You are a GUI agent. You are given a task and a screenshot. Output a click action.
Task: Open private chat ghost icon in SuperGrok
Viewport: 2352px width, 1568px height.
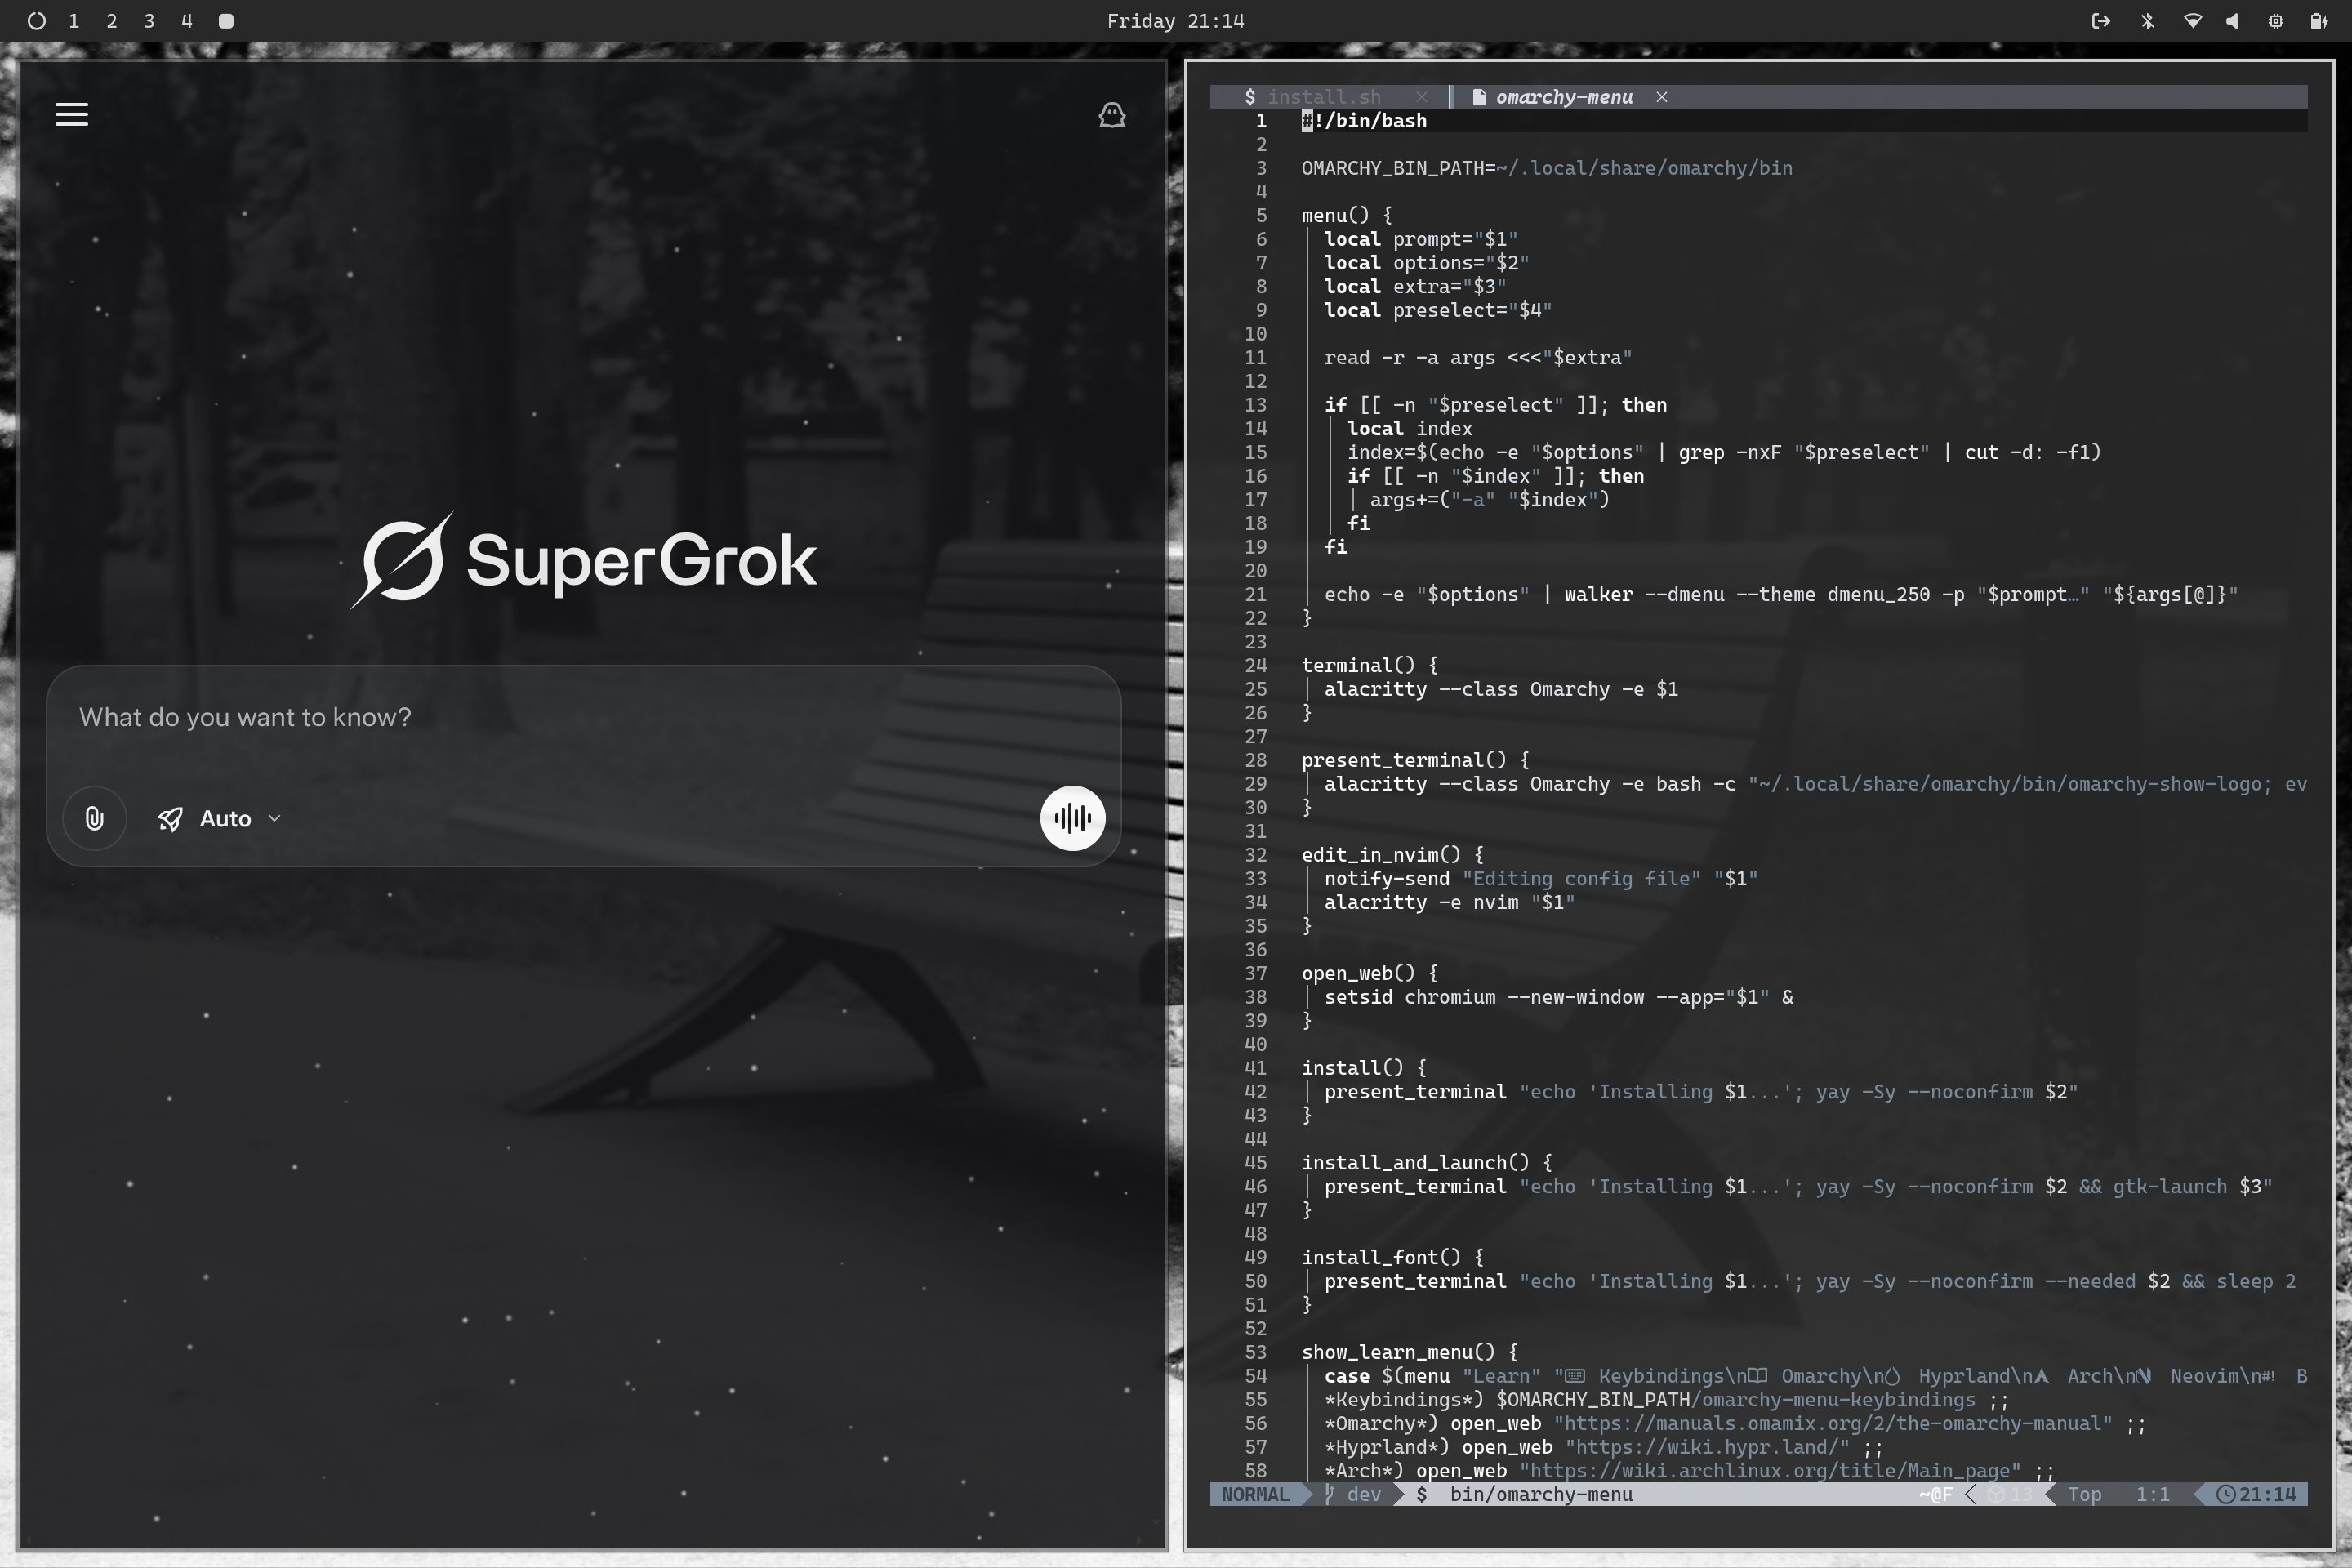click(x=1112, y=115)
